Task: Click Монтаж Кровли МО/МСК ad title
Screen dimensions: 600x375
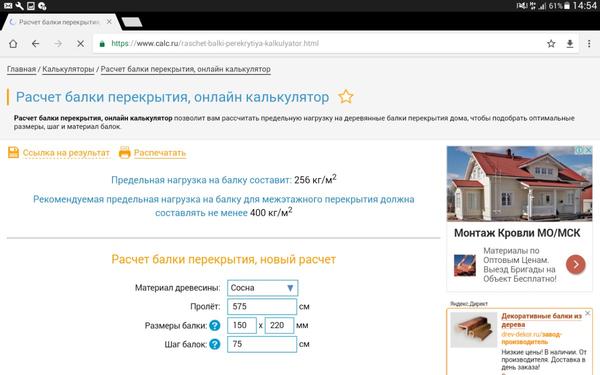Action: click(x=517, y=233)
